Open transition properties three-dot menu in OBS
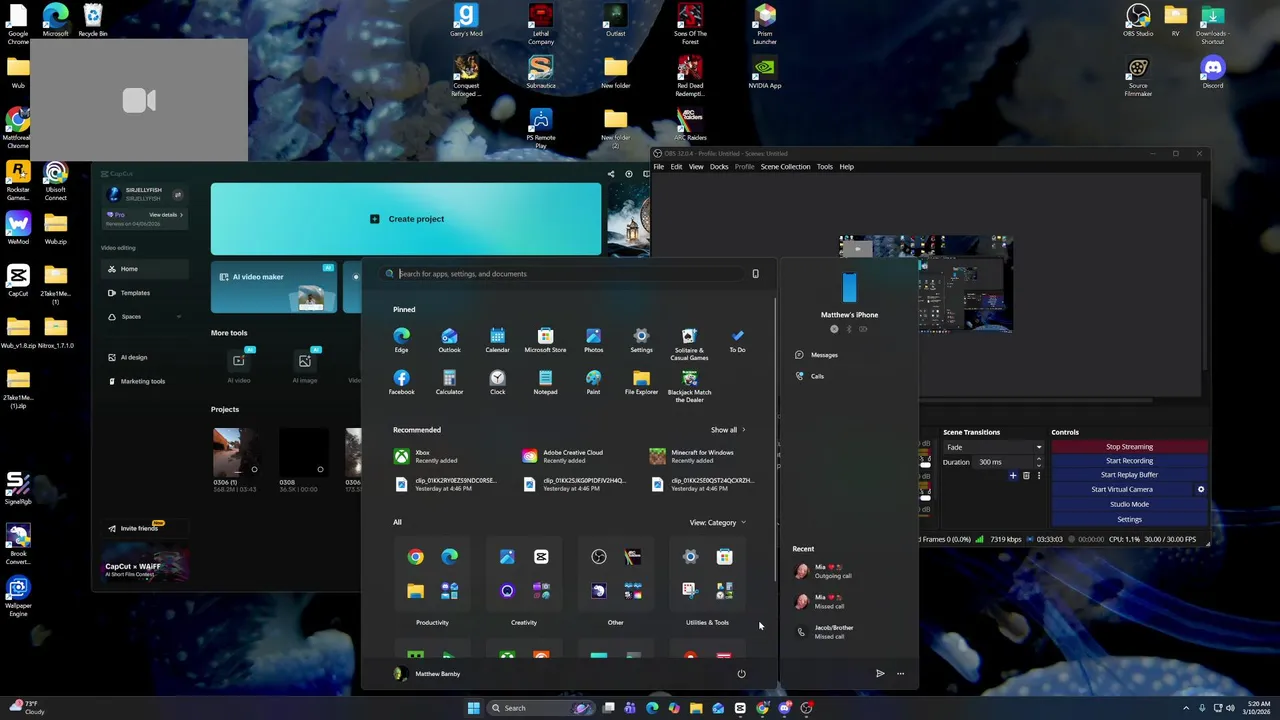 1038,476
